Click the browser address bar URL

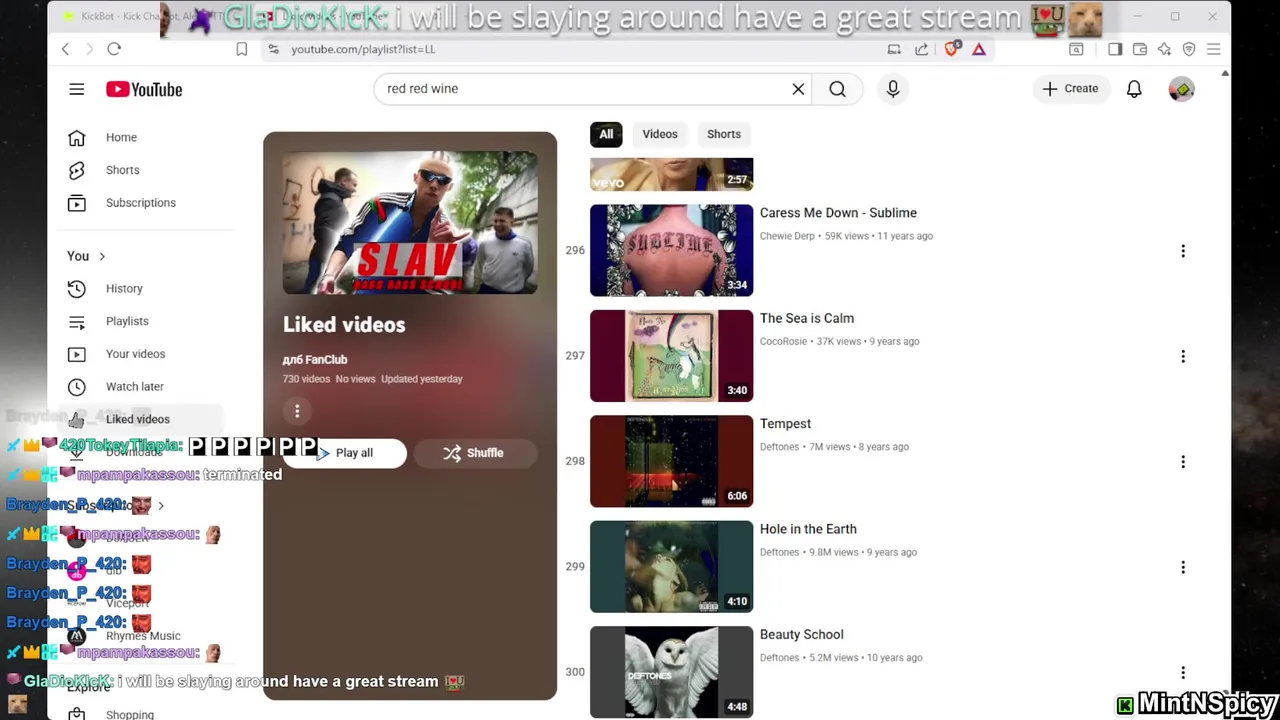363,49
